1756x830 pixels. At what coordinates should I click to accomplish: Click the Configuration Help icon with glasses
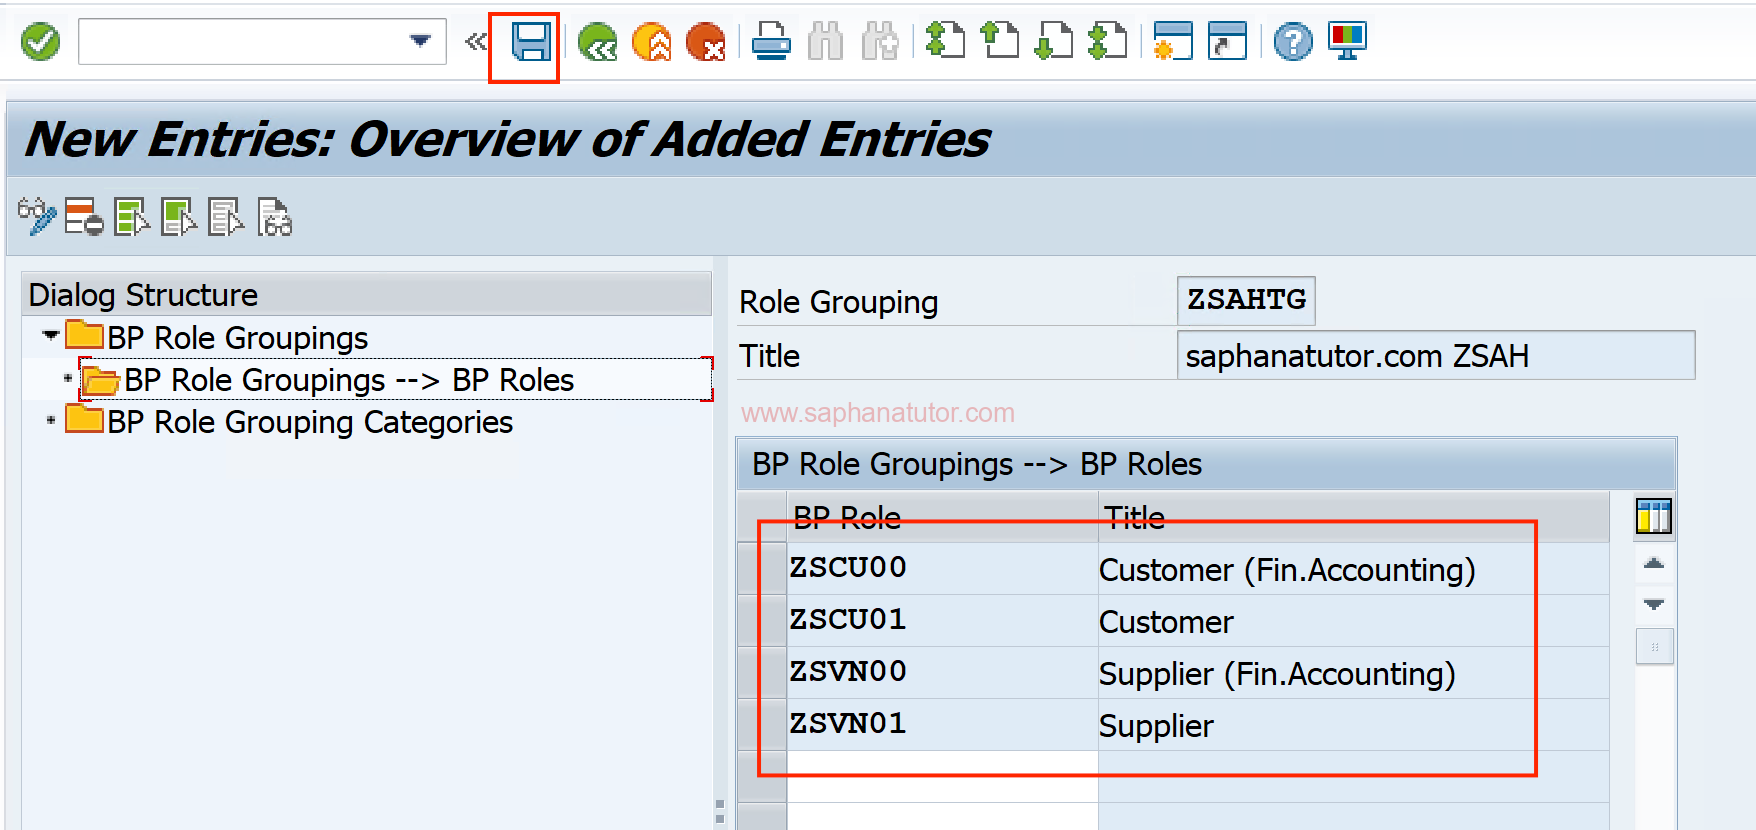click(274, 216)
